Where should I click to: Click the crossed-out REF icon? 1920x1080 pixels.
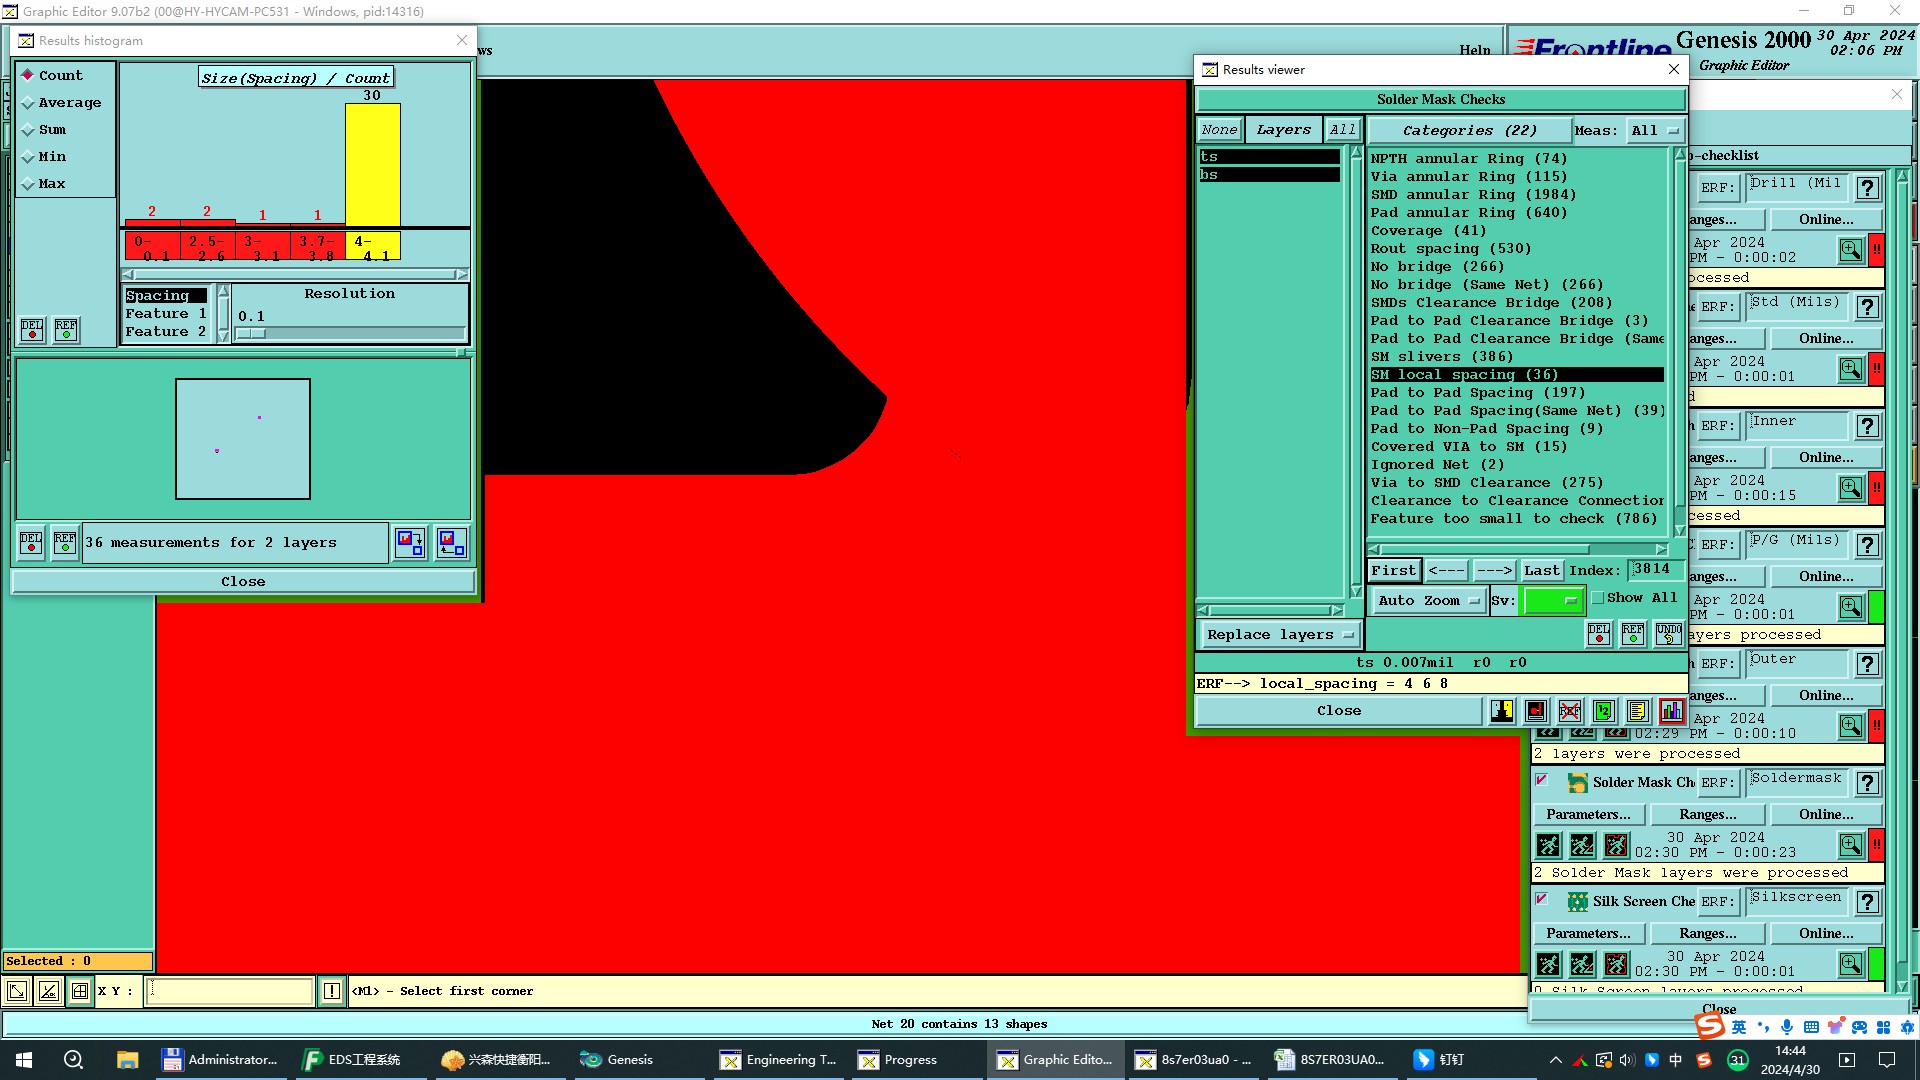click(x=1570, y=711)
